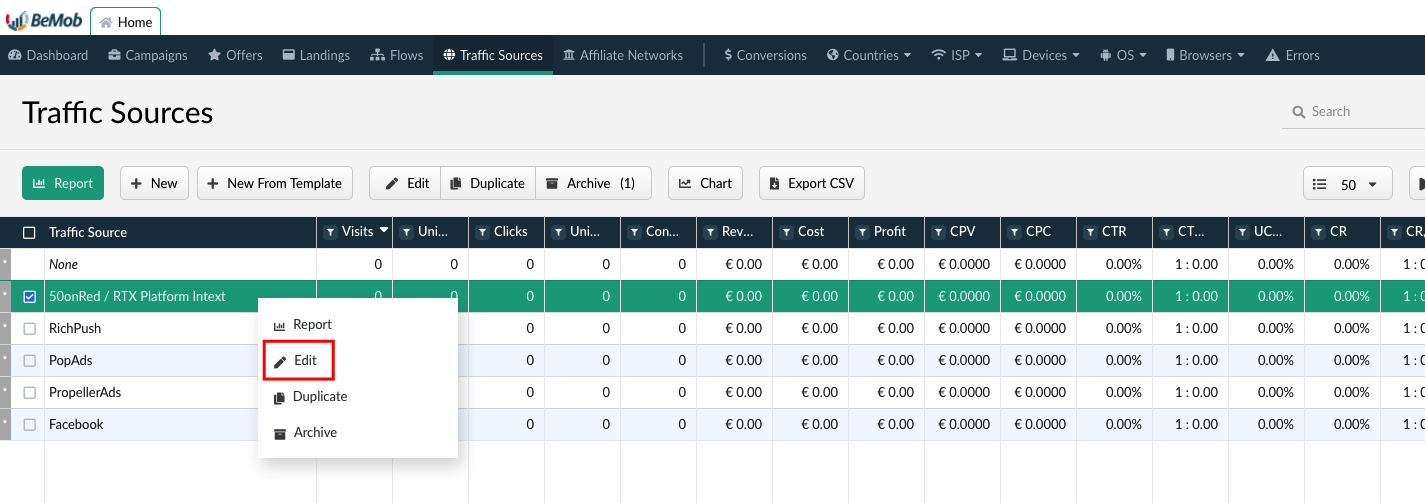Click Edit in the toolbar
Image resolution: width=1425 pixels, height=503 pixels.
pos(405,183)
